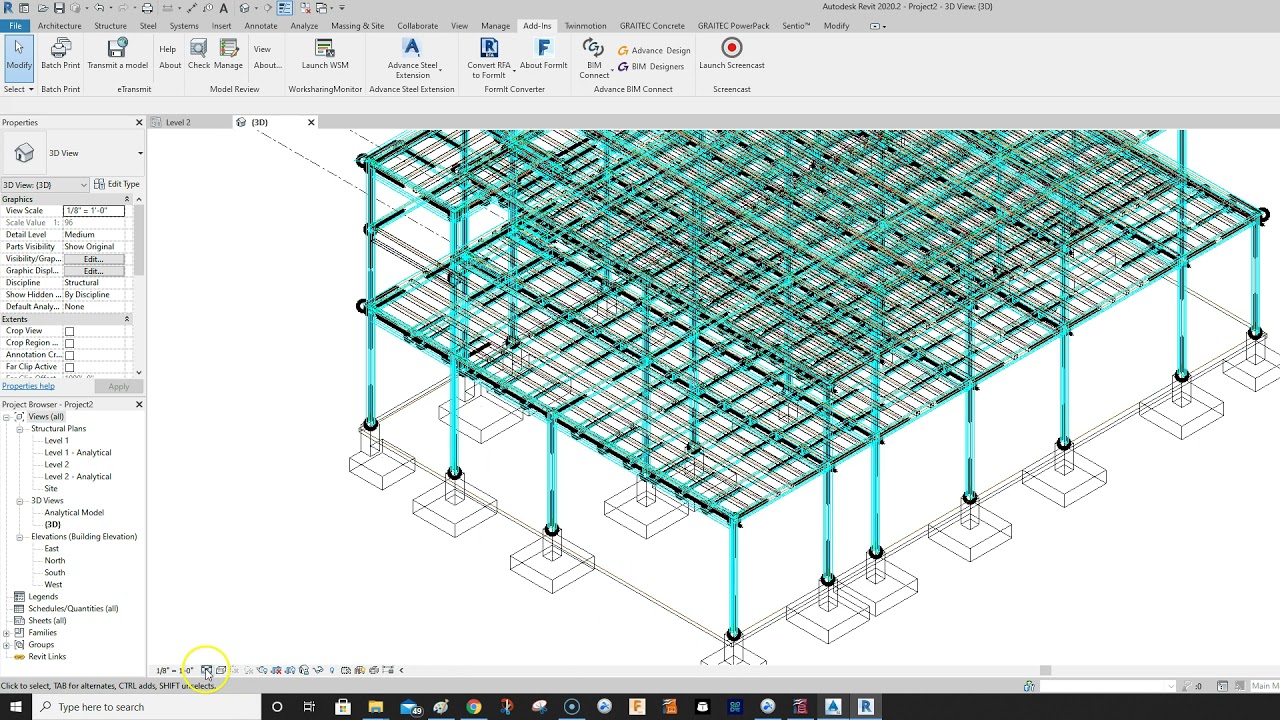
Task: Click the View Scale input field
Action: [x=93, y=211]
